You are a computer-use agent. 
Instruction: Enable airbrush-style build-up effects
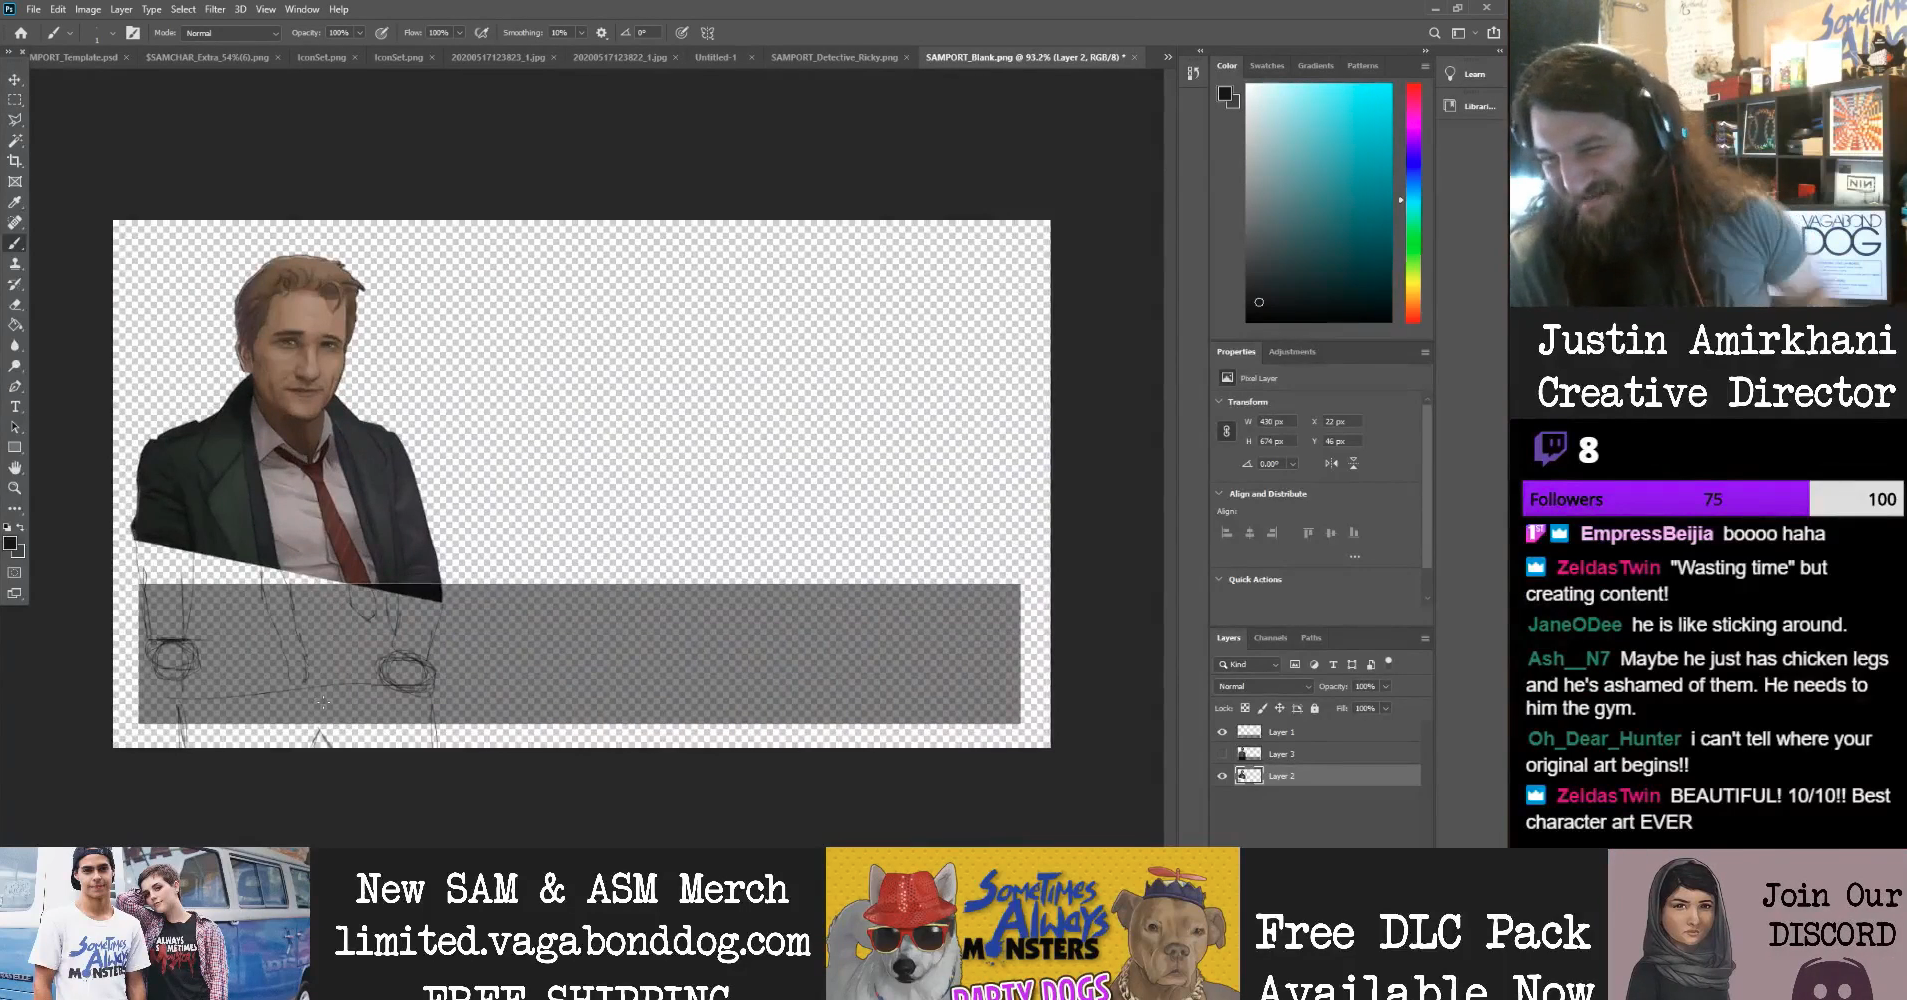(x=482, y=33)
